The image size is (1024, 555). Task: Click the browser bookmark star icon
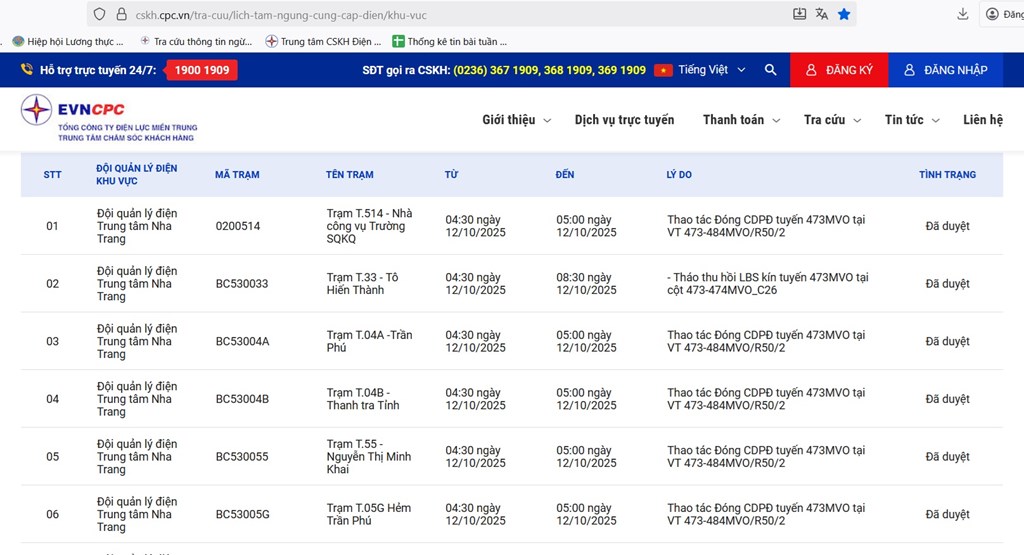[844, 14]
